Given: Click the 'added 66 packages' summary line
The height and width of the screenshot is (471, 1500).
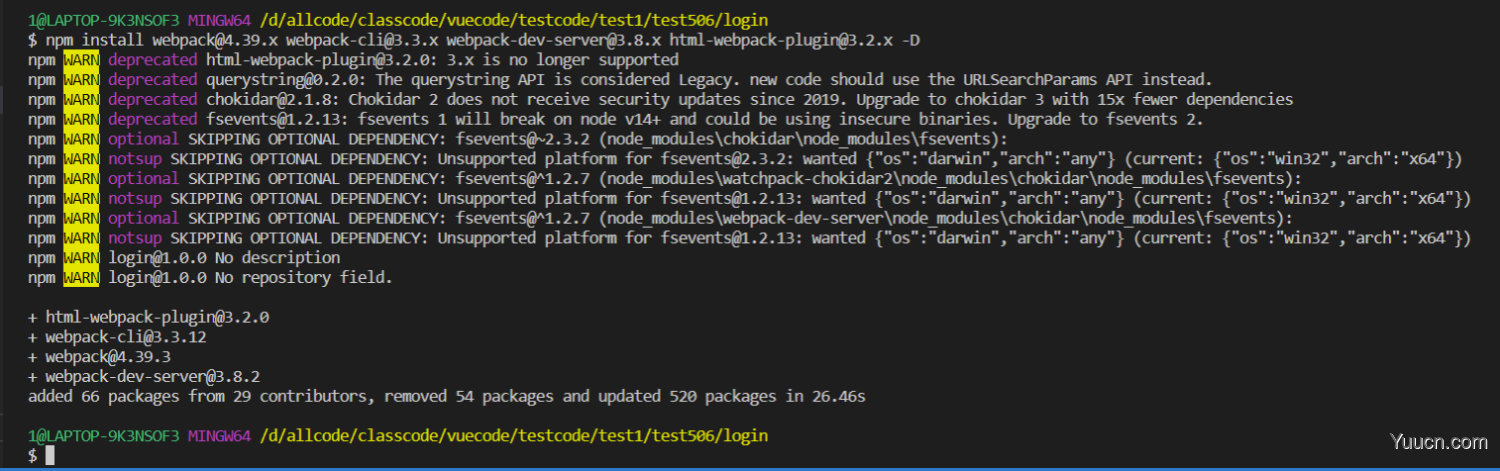Looking at the screenshot, I should pos(446,397).
